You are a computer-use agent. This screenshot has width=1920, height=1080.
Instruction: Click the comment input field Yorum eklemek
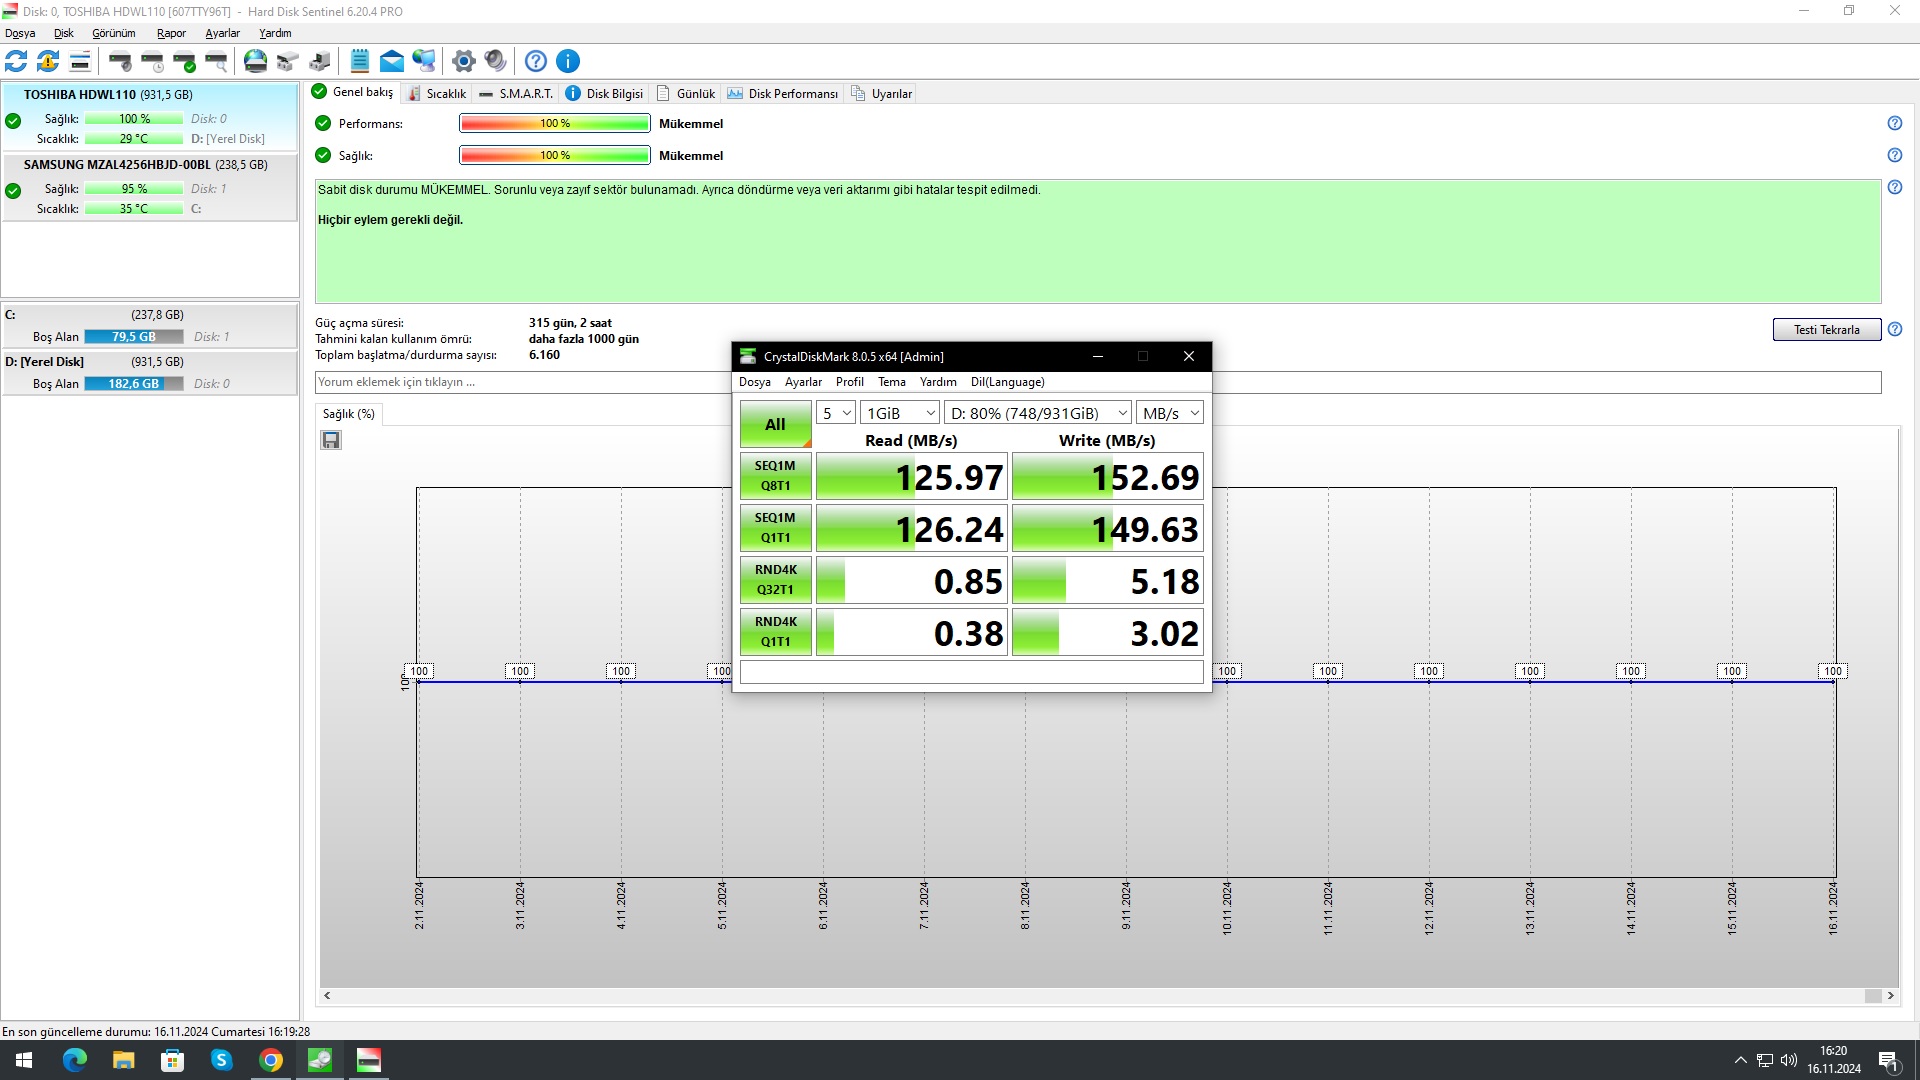pyautogui.click(x=522, y=382)
